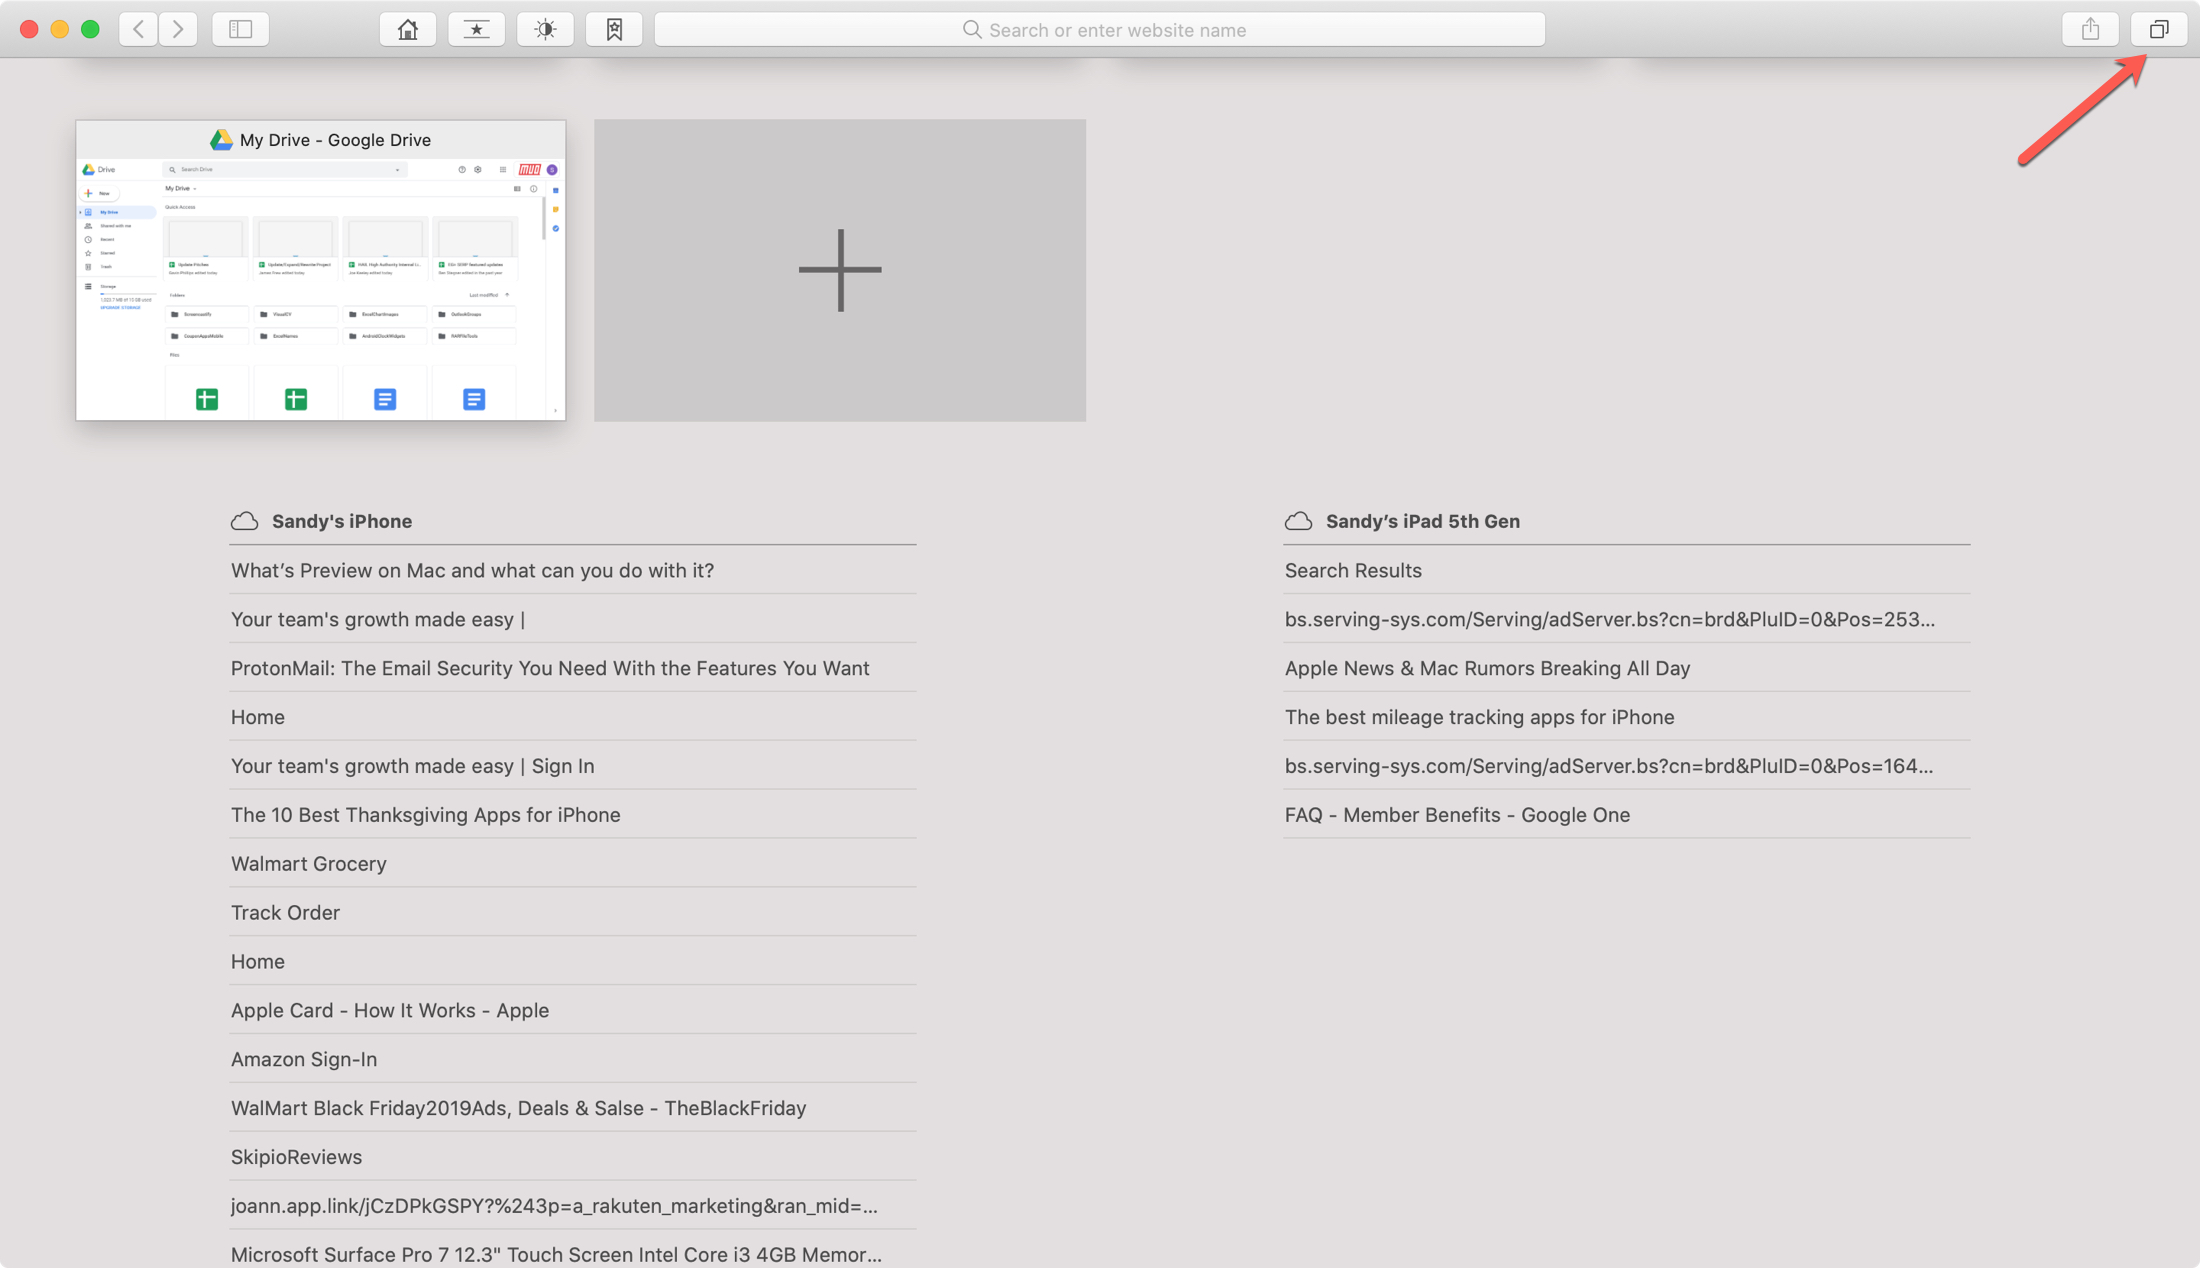The height and width of the screenshot is (1268, 2200).
Task: Click the iCloud icon beside Sandy's iPad 5th Gen
Action: [x=1298, y=521]
